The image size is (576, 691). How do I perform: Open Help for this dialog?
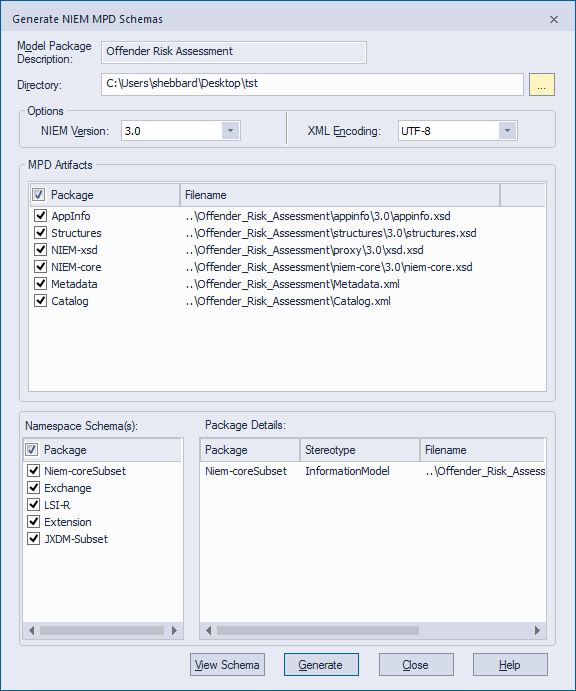tap(510, 665)
